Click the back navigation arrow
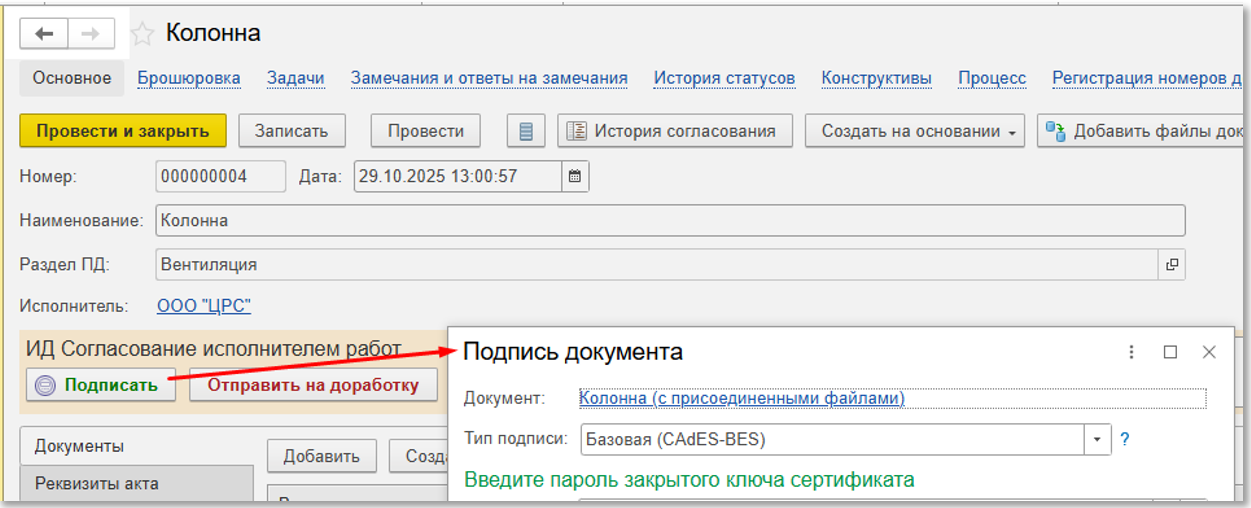The image size is (1251, 508). point(44,34)
